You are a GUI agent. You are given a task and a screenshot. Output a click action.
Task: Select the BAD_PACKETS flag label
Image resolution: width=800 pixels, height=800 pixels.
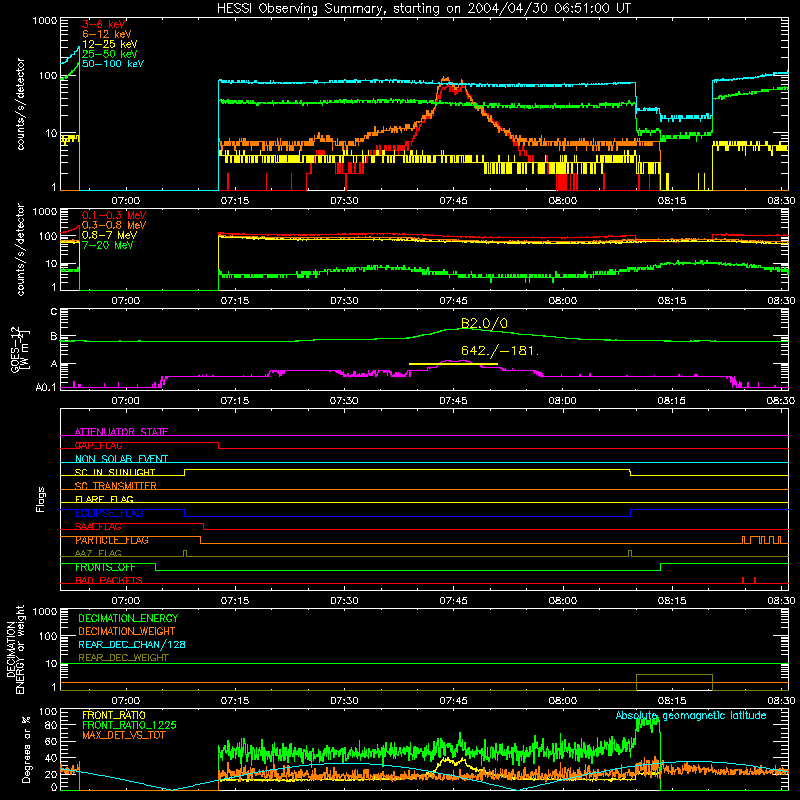tap(109, 580)
